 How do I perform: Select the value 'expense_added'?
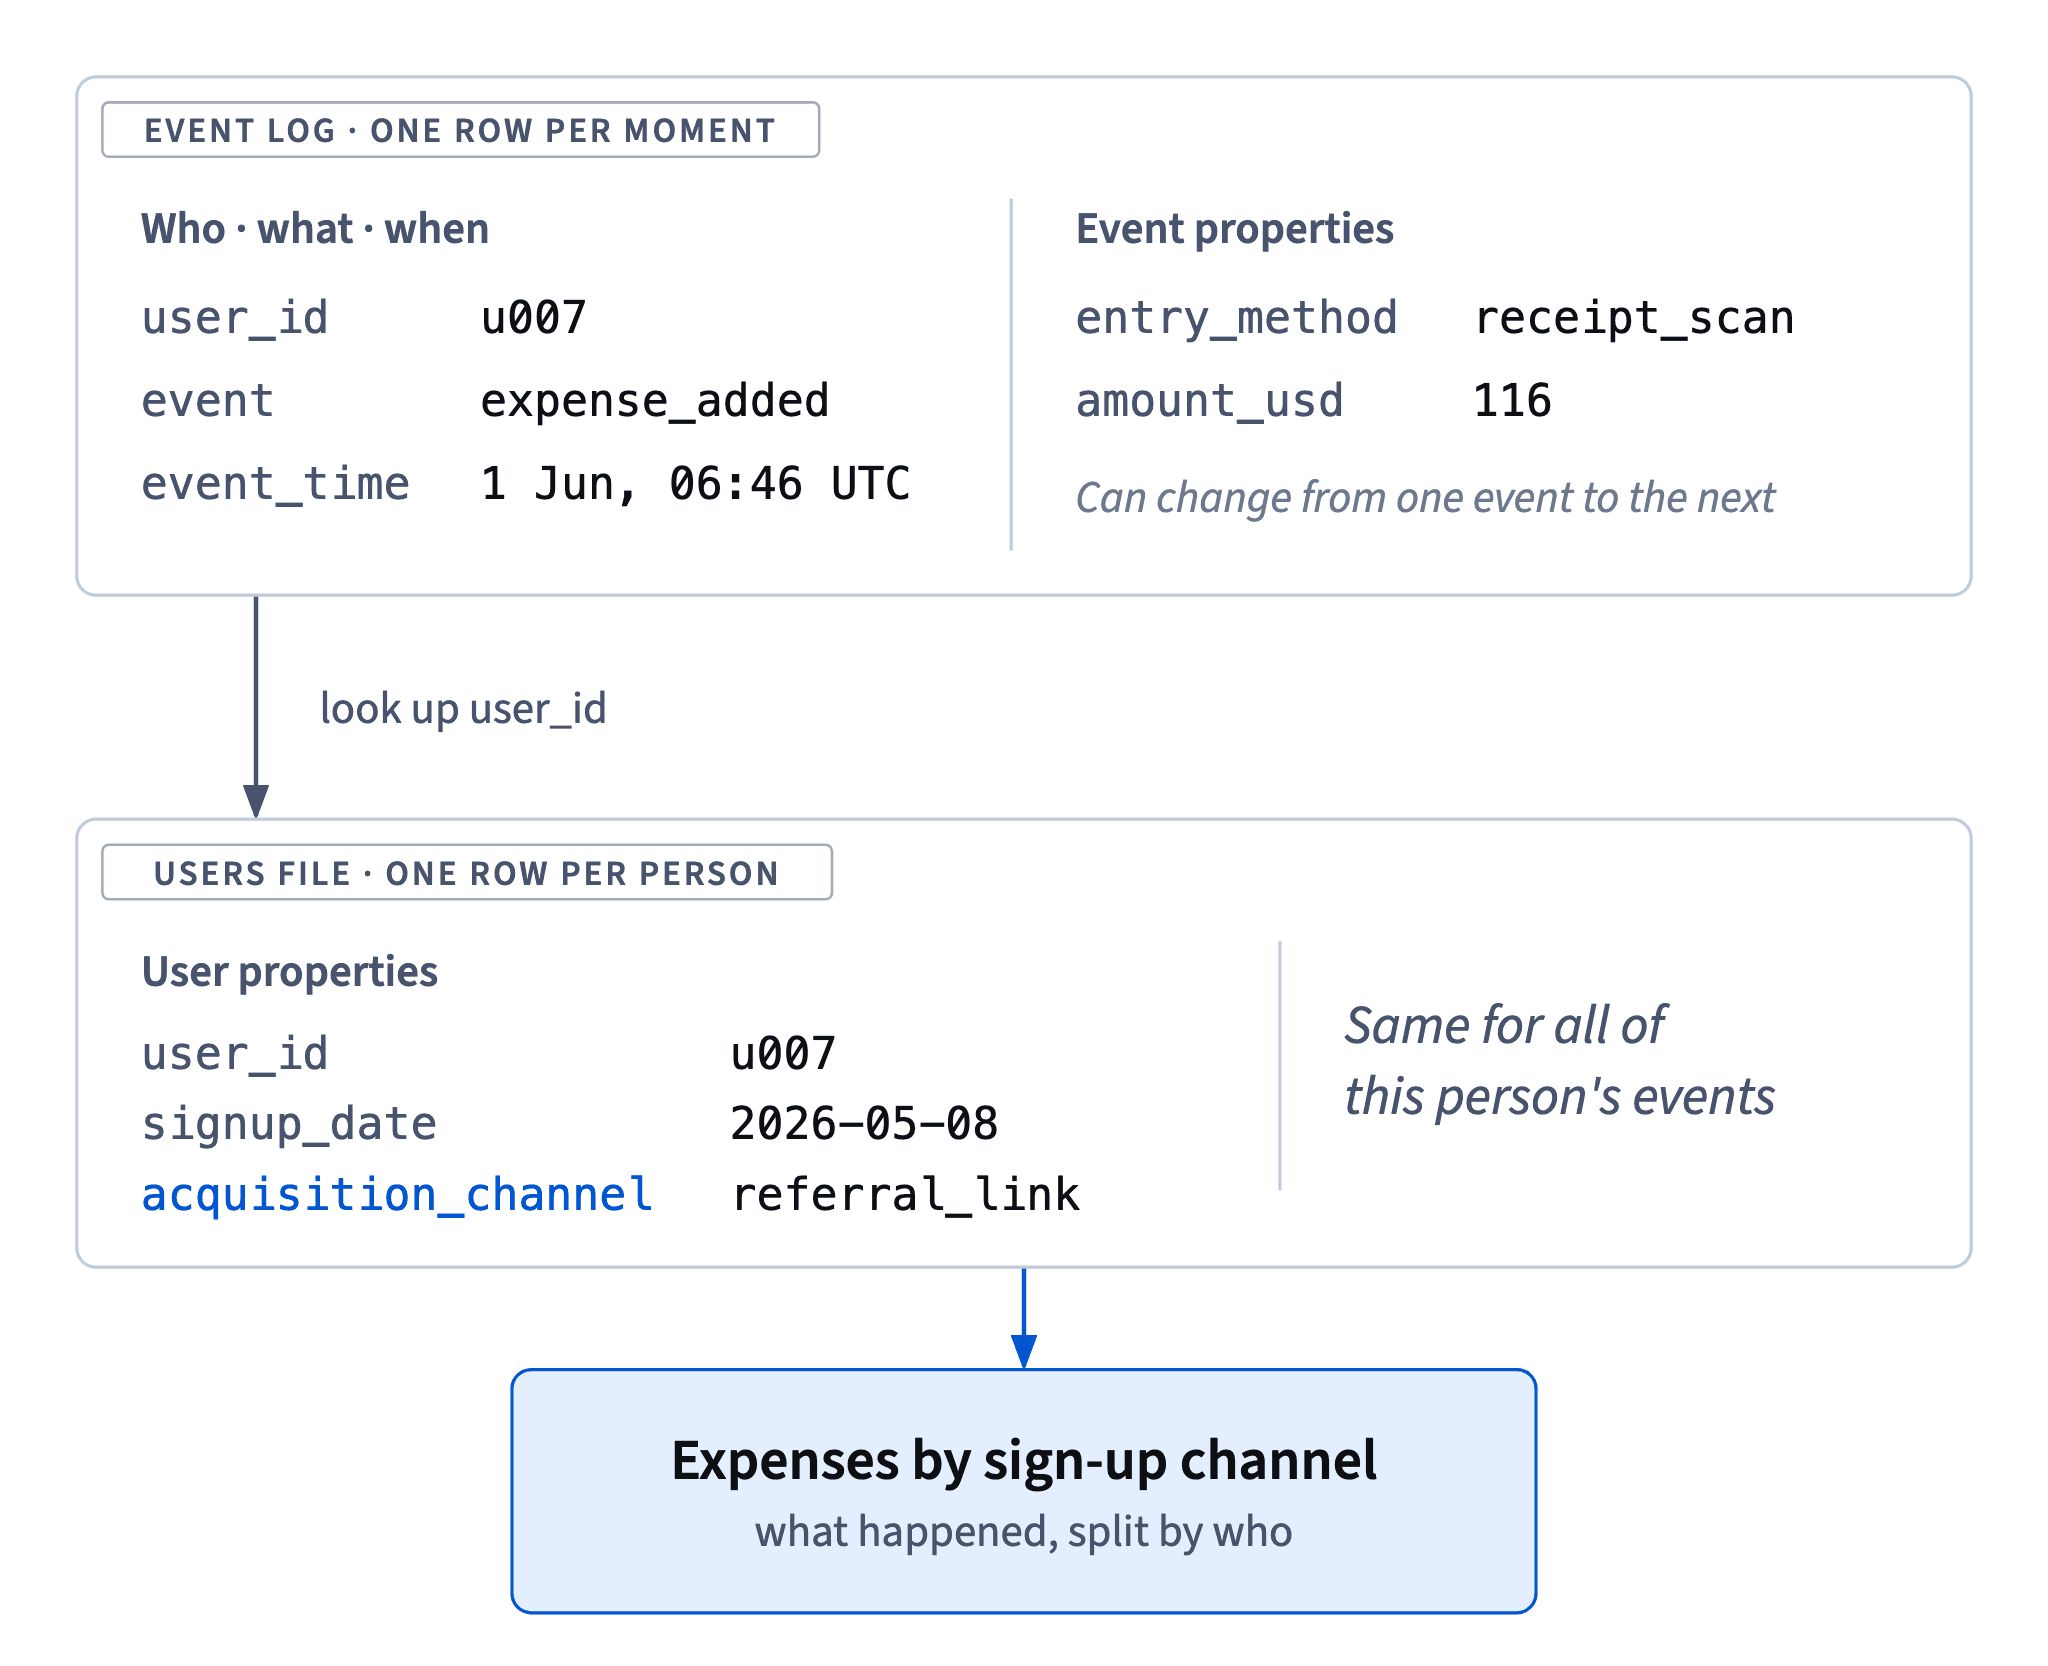coord(655,401)
